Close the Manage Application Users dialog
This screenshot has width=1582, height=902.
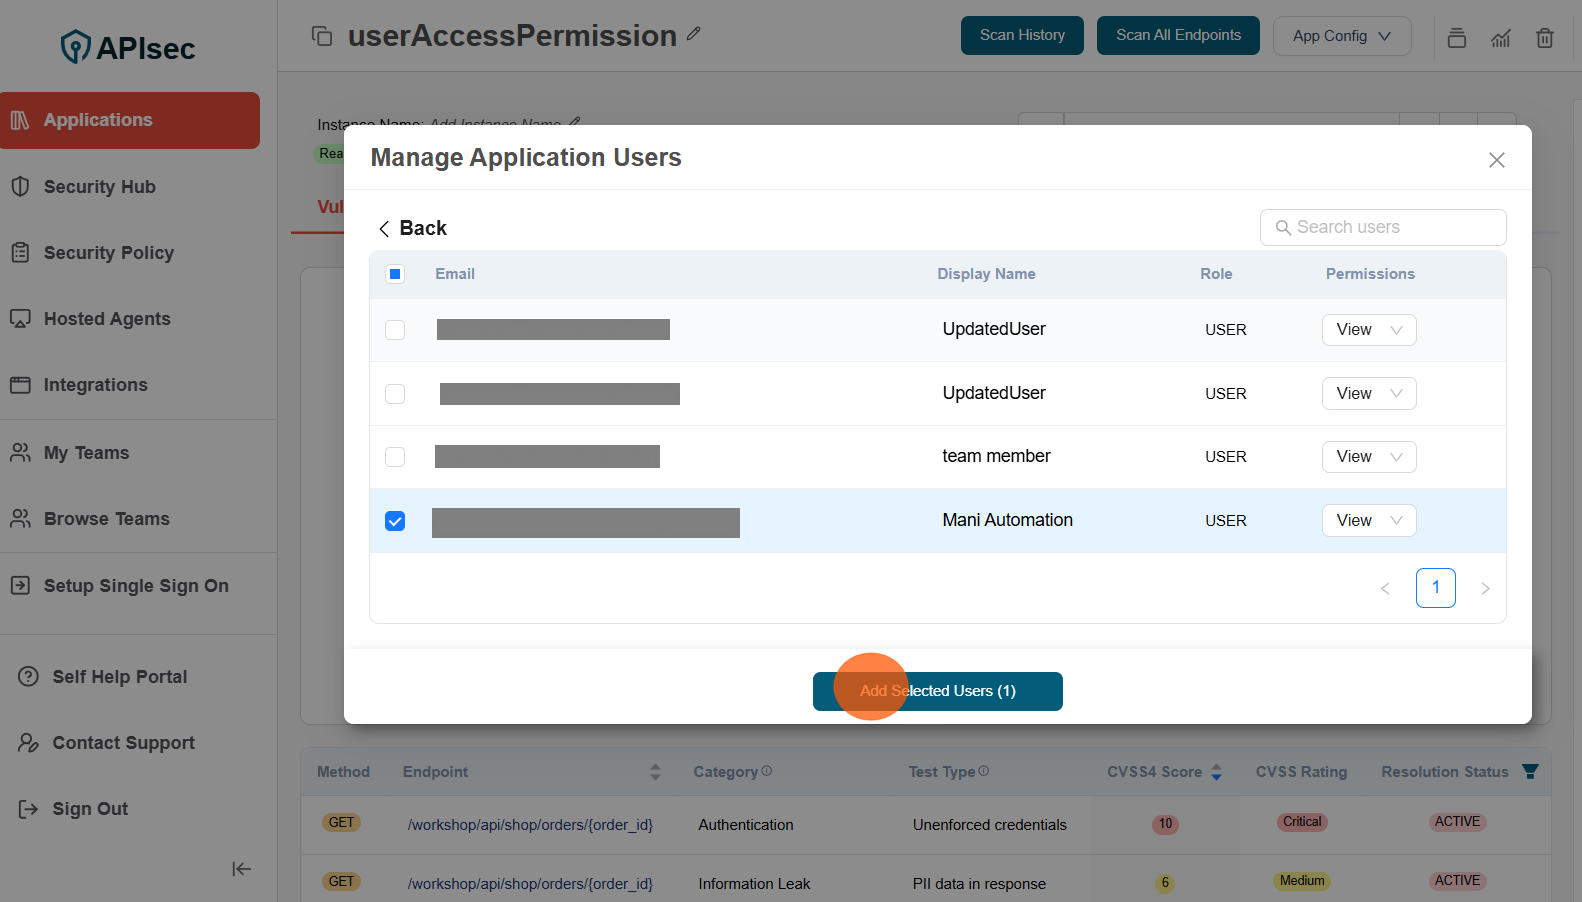tap(1496, 160)
